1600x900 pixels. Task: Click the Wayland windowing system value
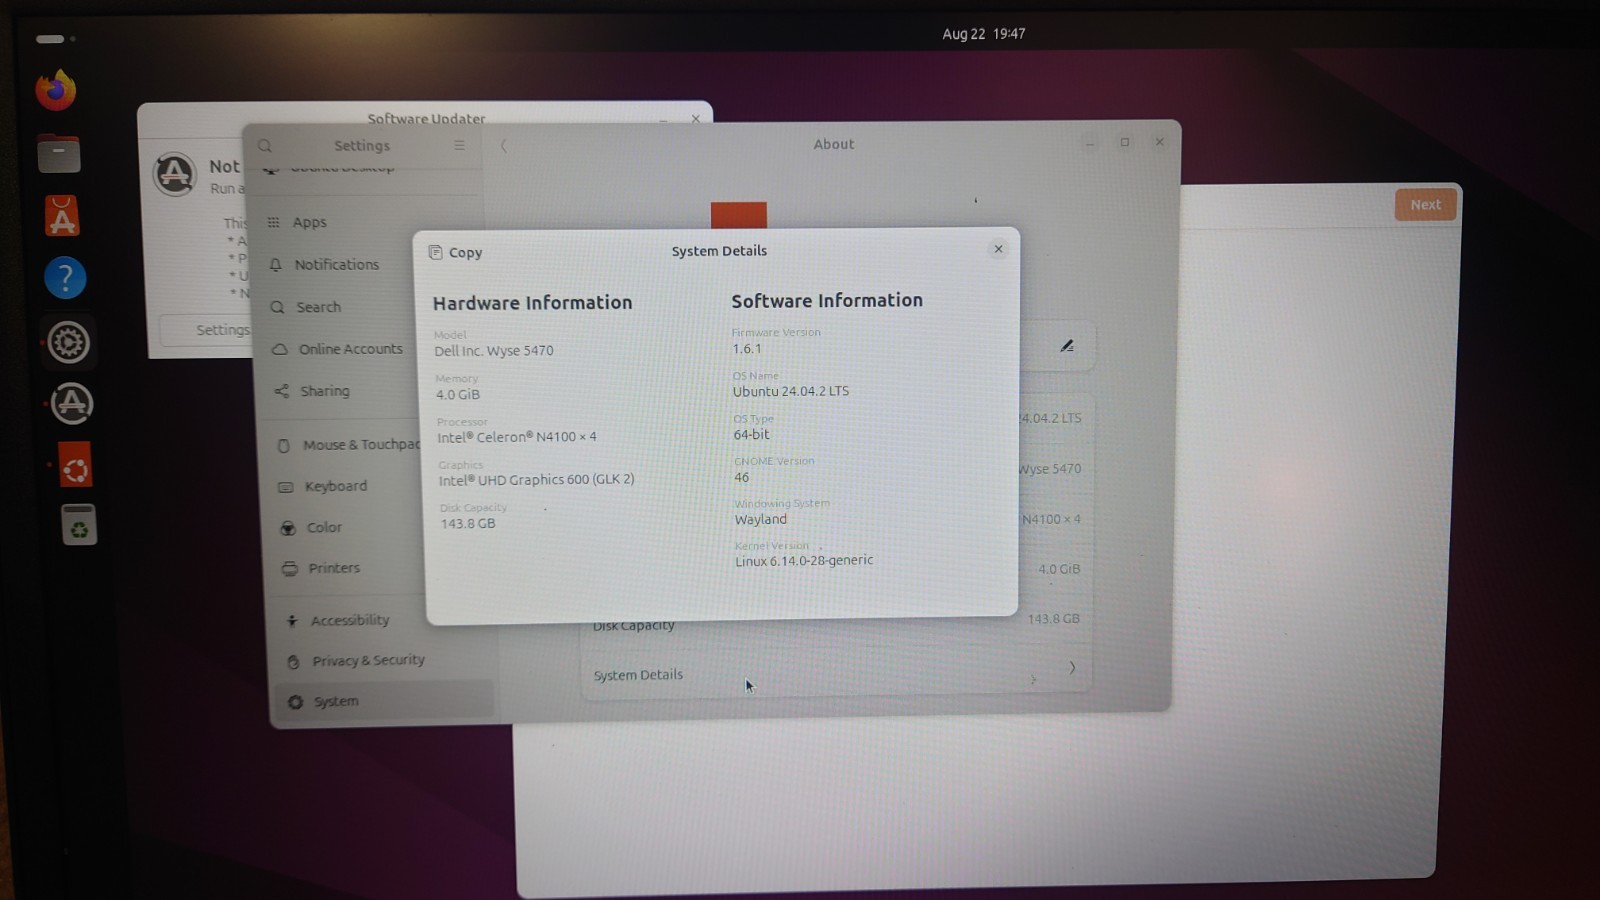coord(761,519)
